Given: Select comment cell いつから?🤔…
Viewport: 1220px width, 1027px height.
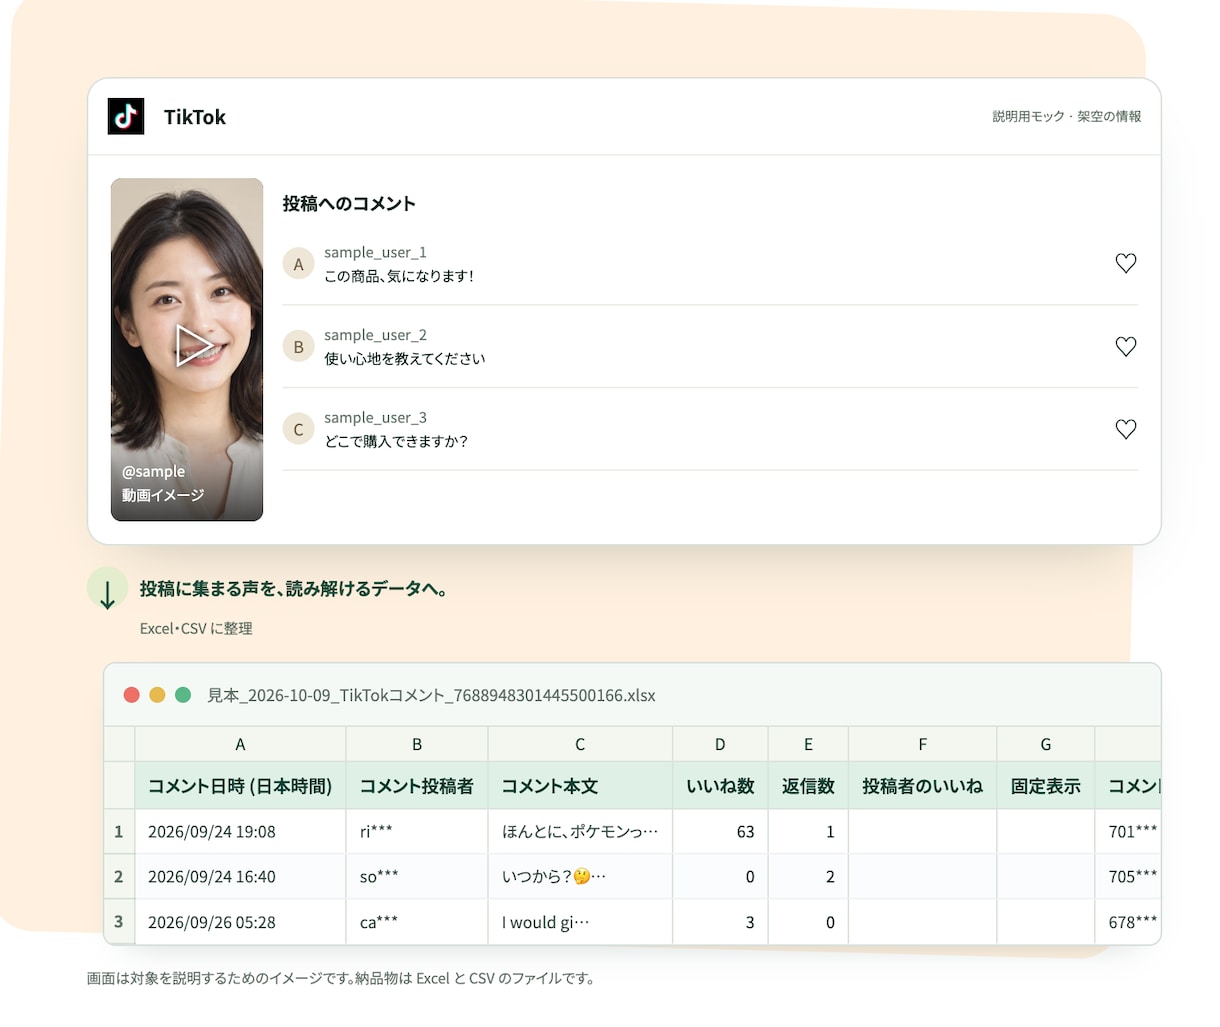Looking at the screenshot, I should (580, 876).
